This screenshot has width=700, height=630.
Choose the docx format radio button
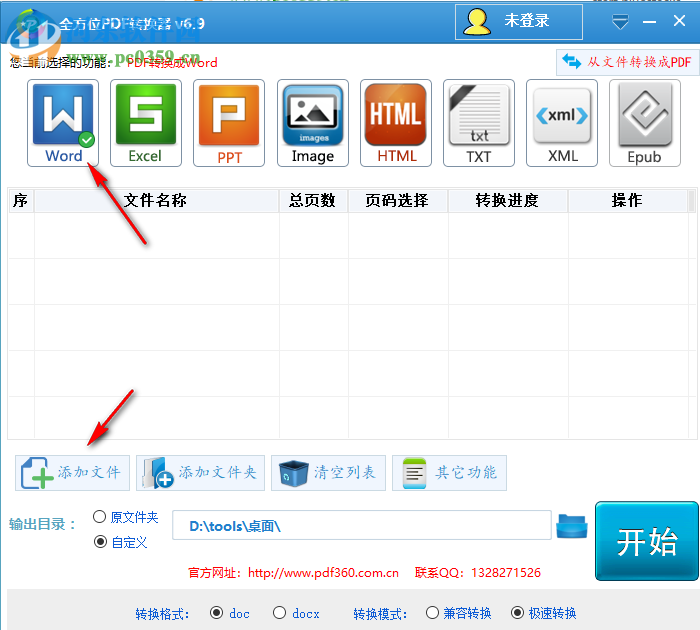(279, 613)
